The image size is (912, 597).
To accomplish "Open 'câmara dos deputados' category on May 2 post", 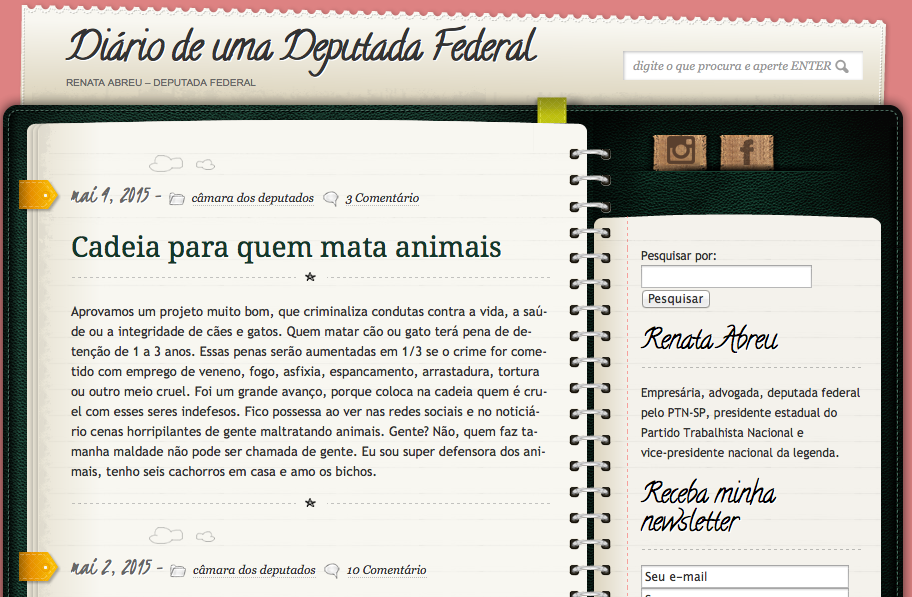I will [x=254, y=570].
